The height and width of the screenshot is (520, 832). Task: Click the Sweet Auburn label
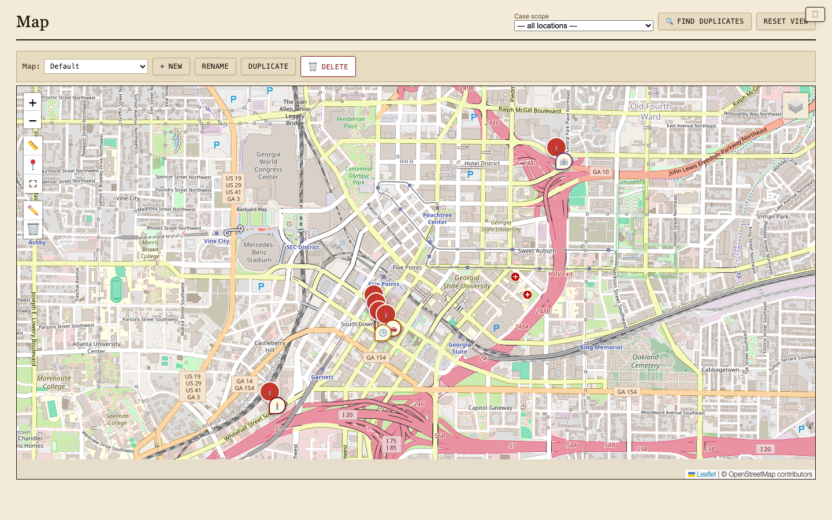point(536,250)
